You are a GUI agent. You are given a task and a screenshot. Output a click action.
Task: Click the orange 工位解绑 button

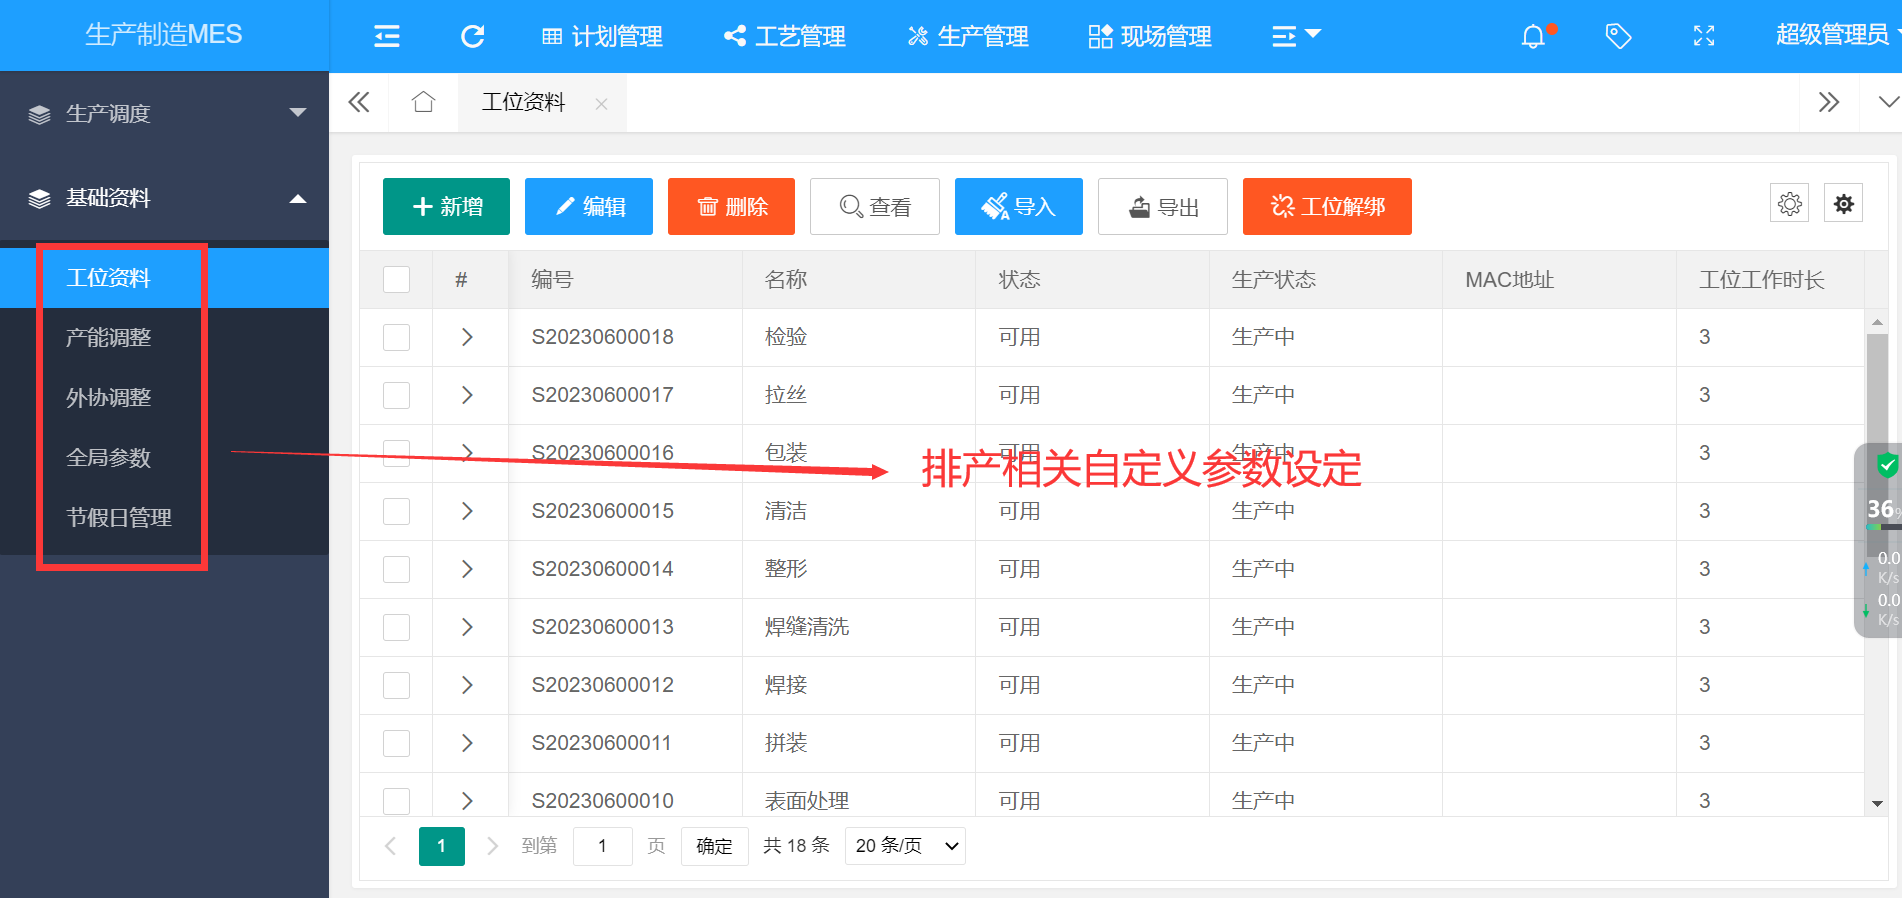pyautogui.click(x=1327, y=207)
